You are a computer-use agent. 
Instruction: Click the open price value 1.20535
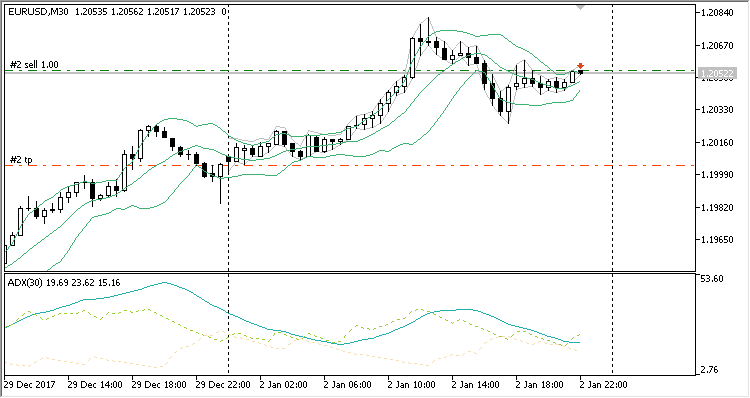coord(91,12)
